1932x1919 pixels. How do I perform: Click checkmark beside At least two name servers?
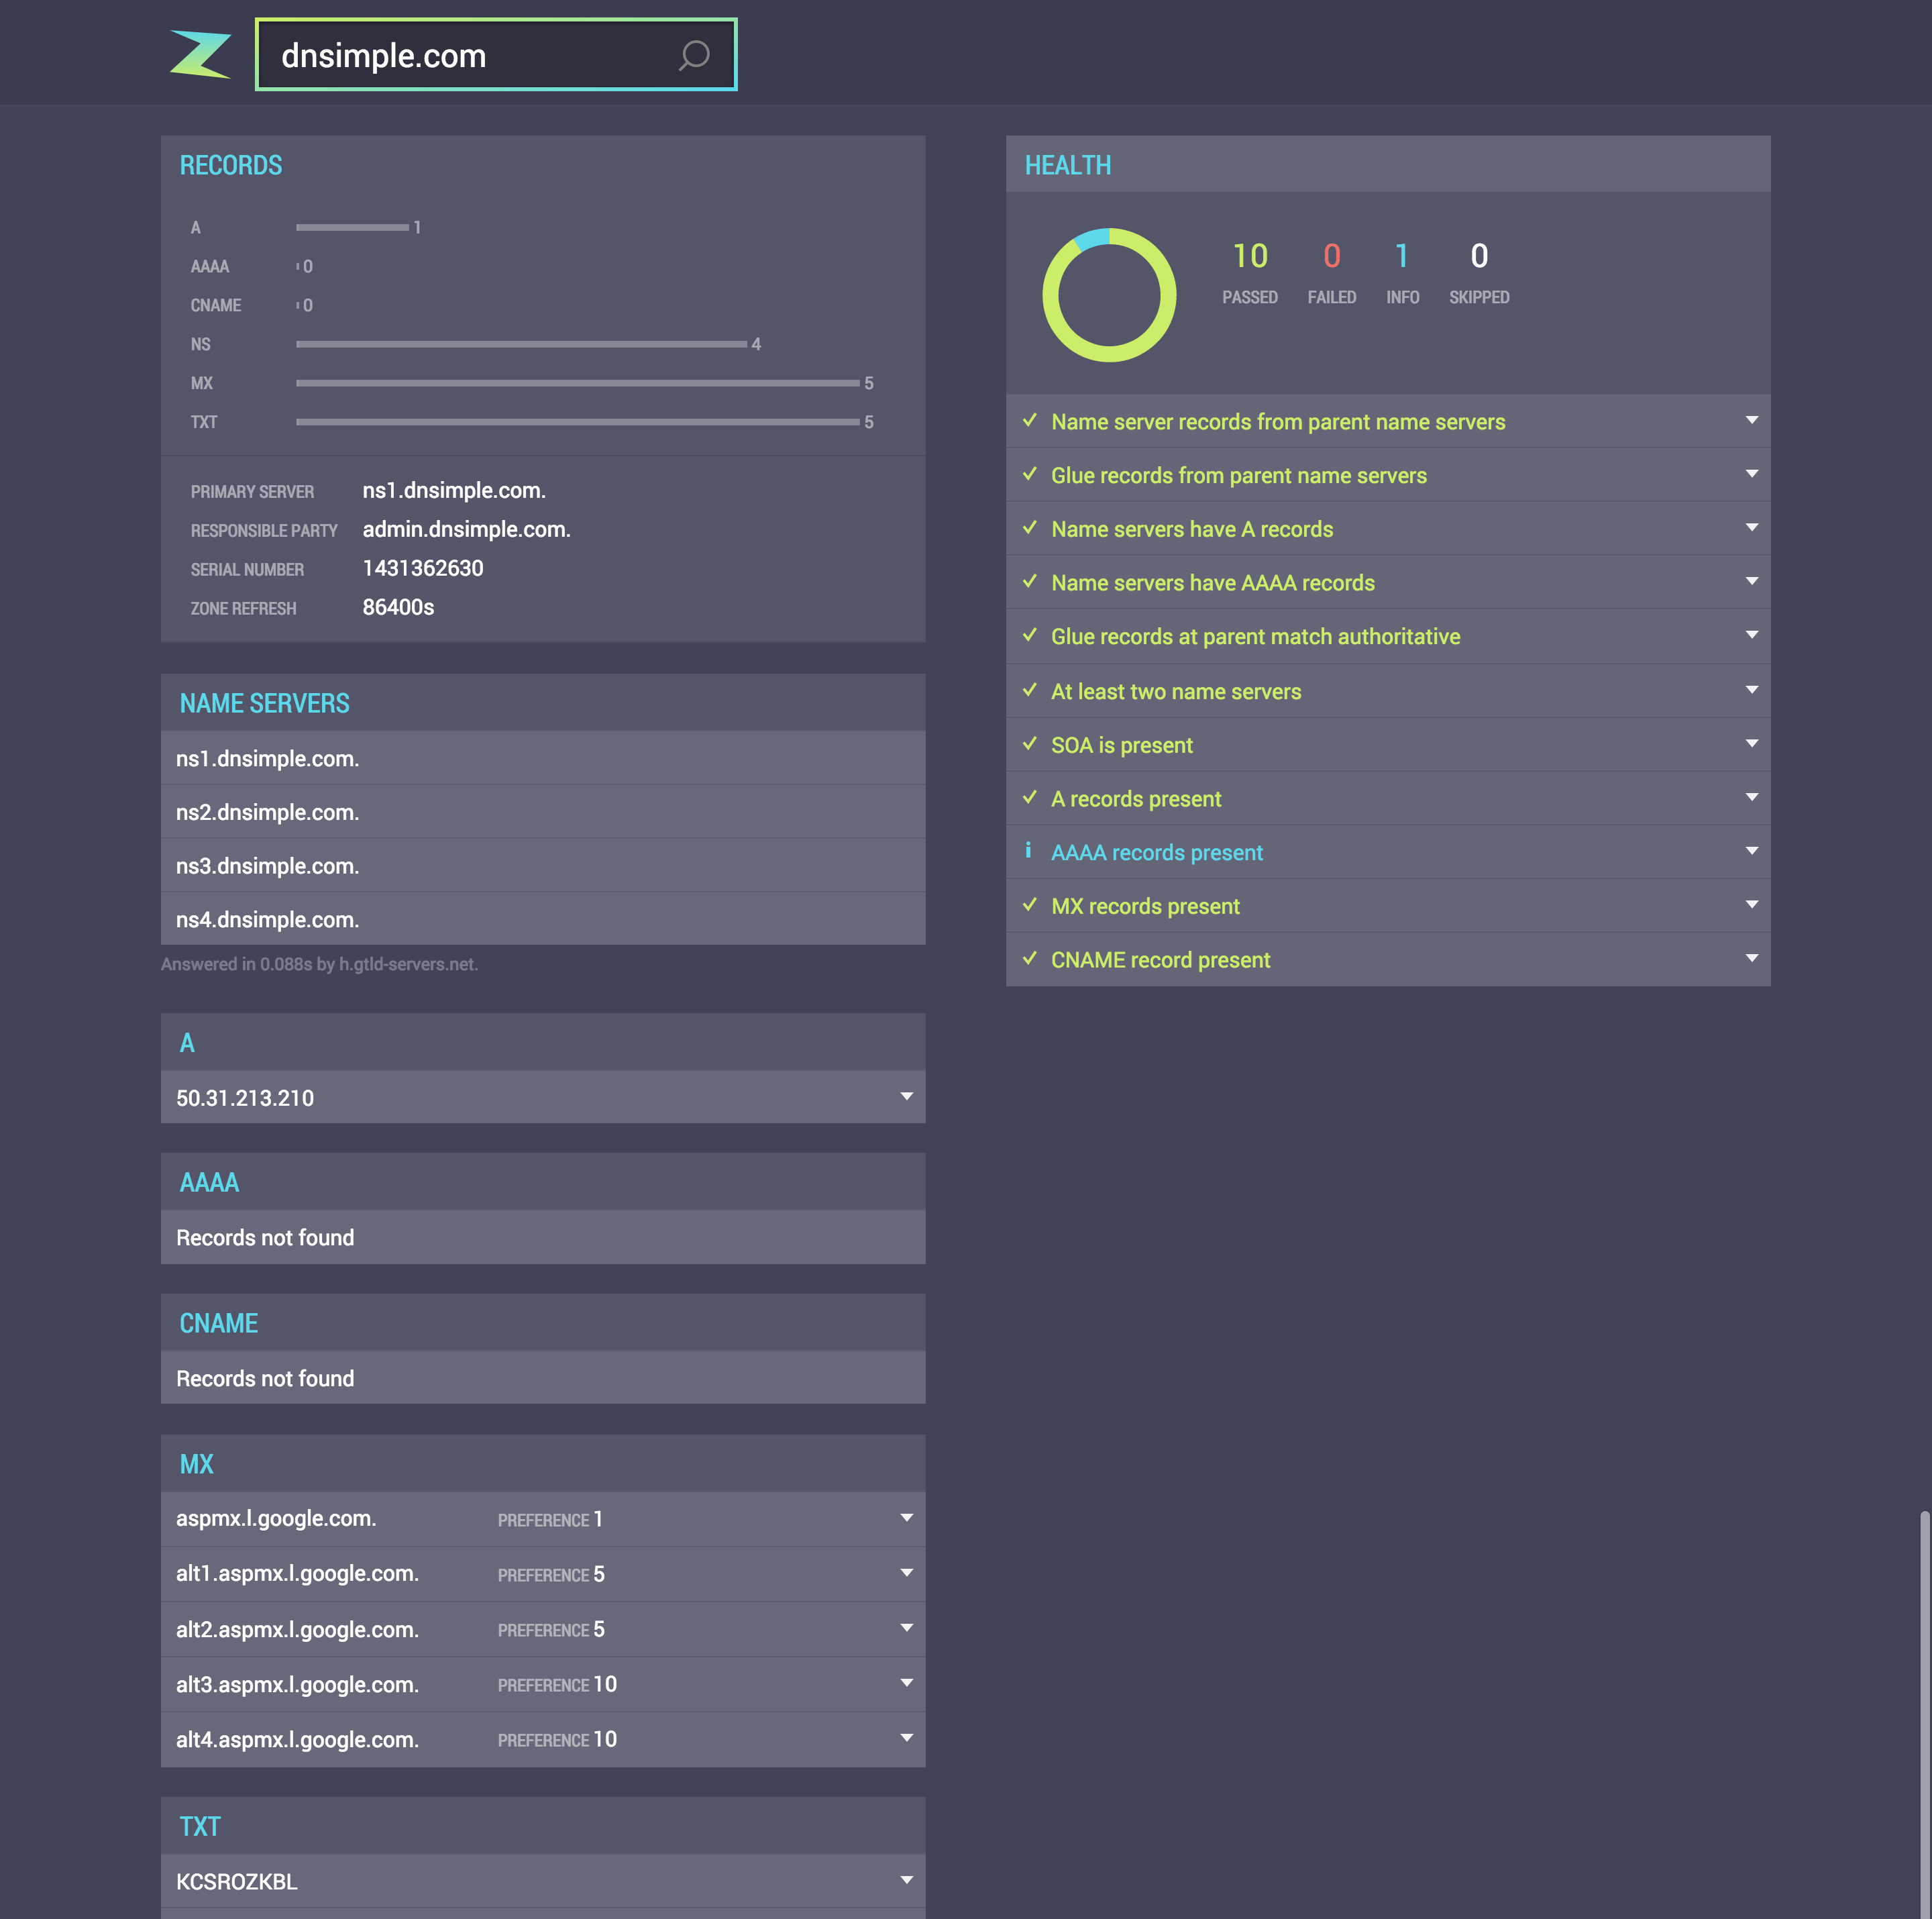coord(1029,690)
